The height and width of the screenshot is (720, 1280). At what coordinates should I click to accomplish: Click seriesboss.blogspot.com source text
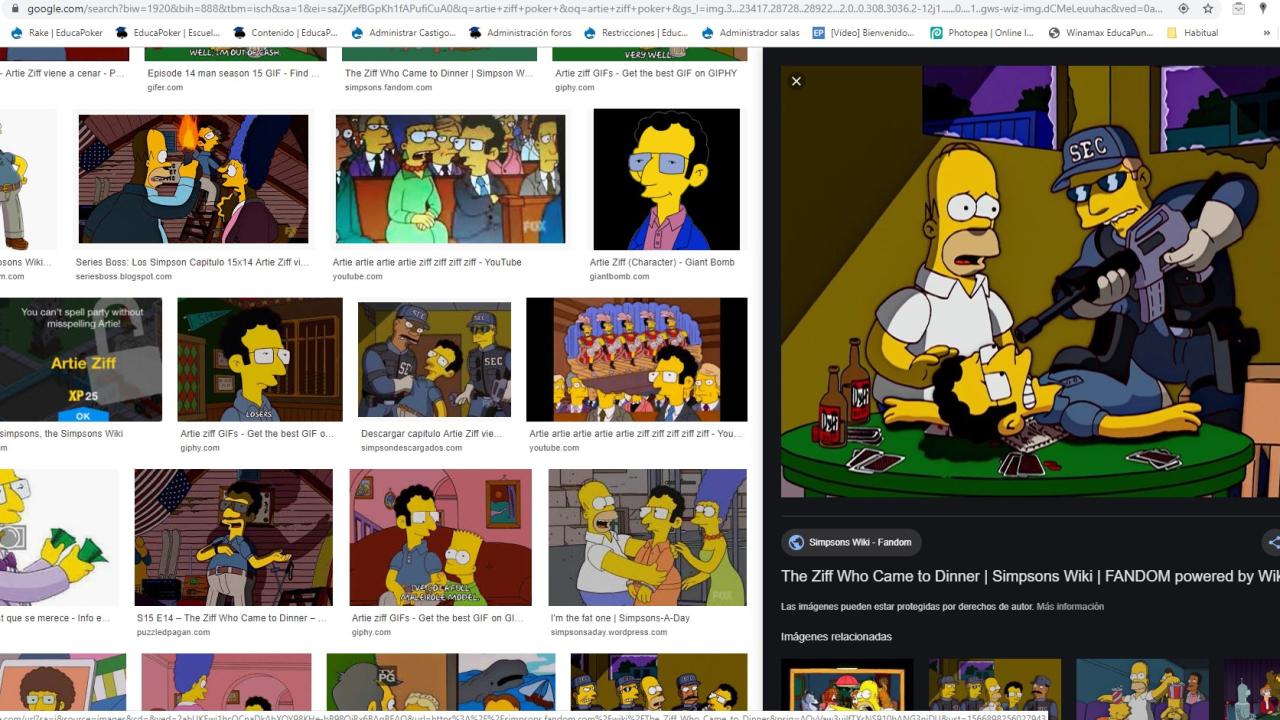(x=123, y=276)
